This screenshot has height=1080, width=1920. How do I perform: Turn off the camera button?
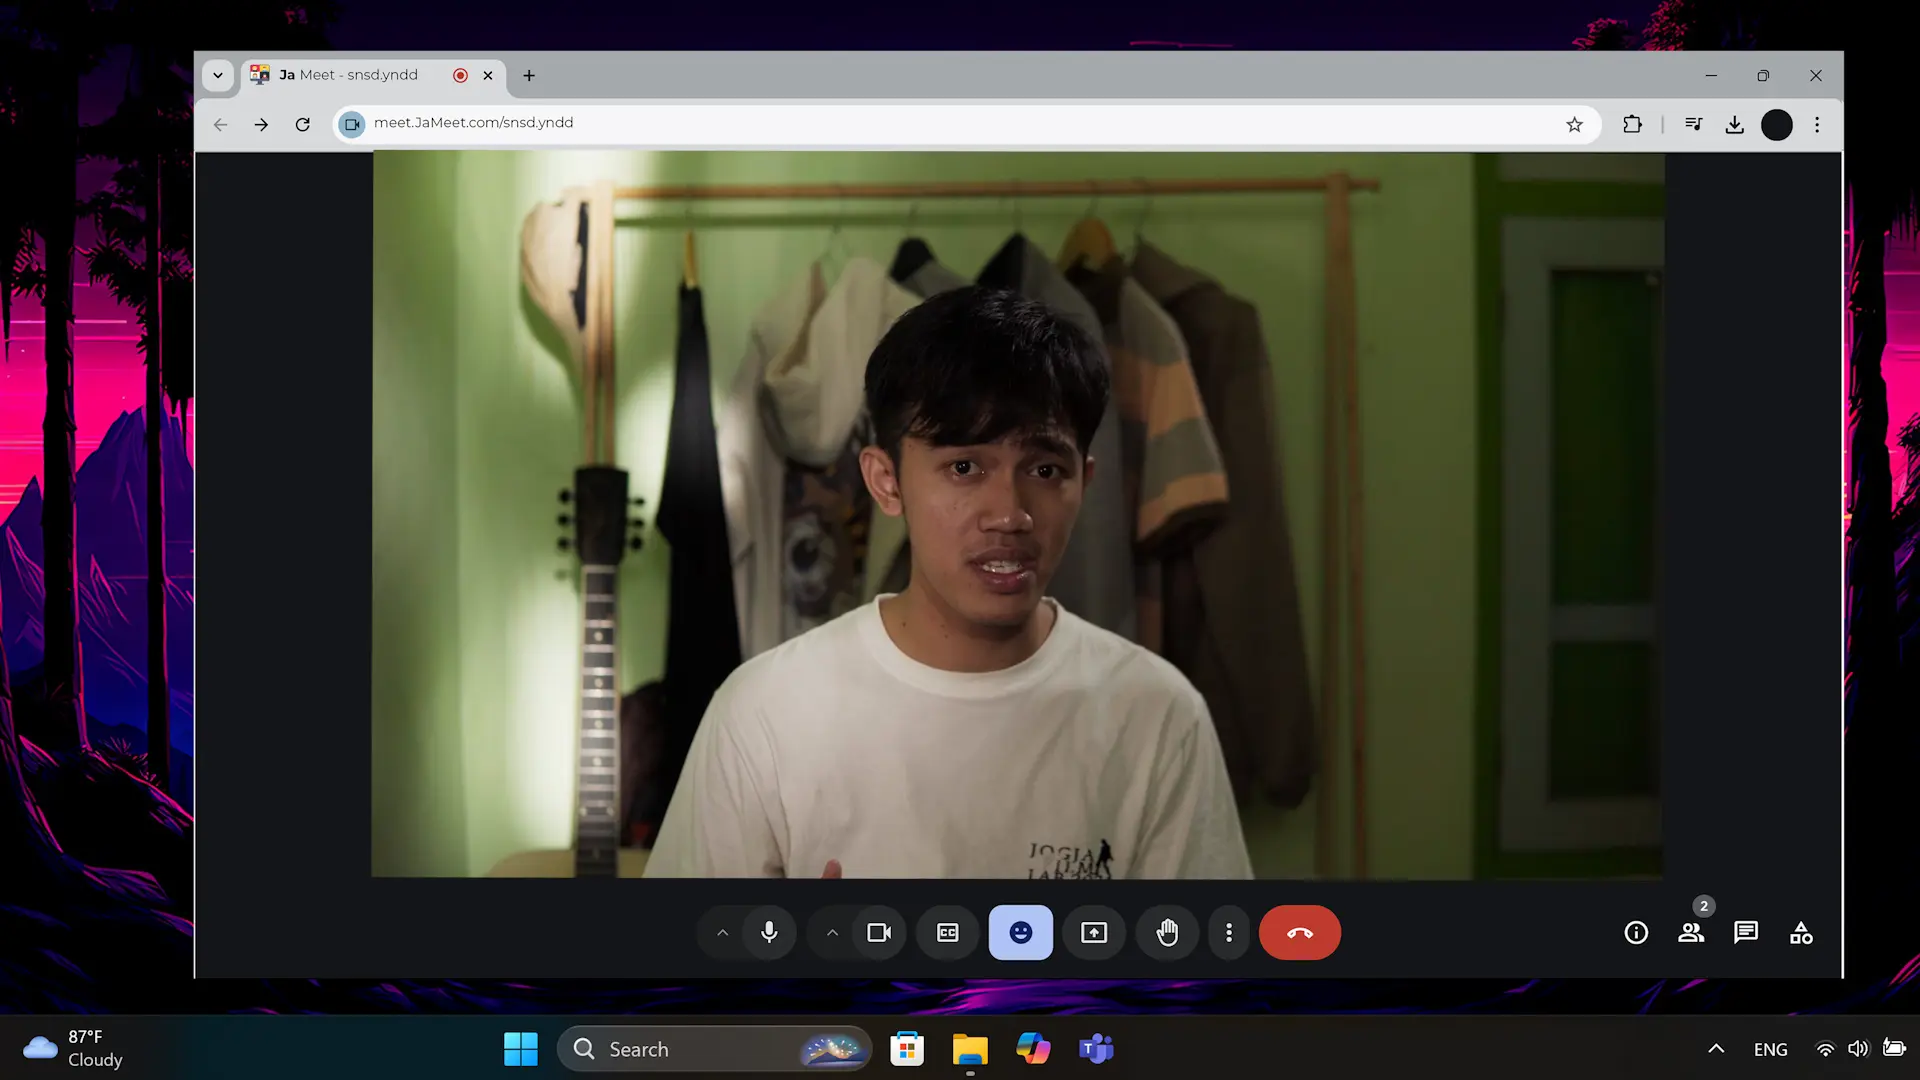click(x=879, y=932)
